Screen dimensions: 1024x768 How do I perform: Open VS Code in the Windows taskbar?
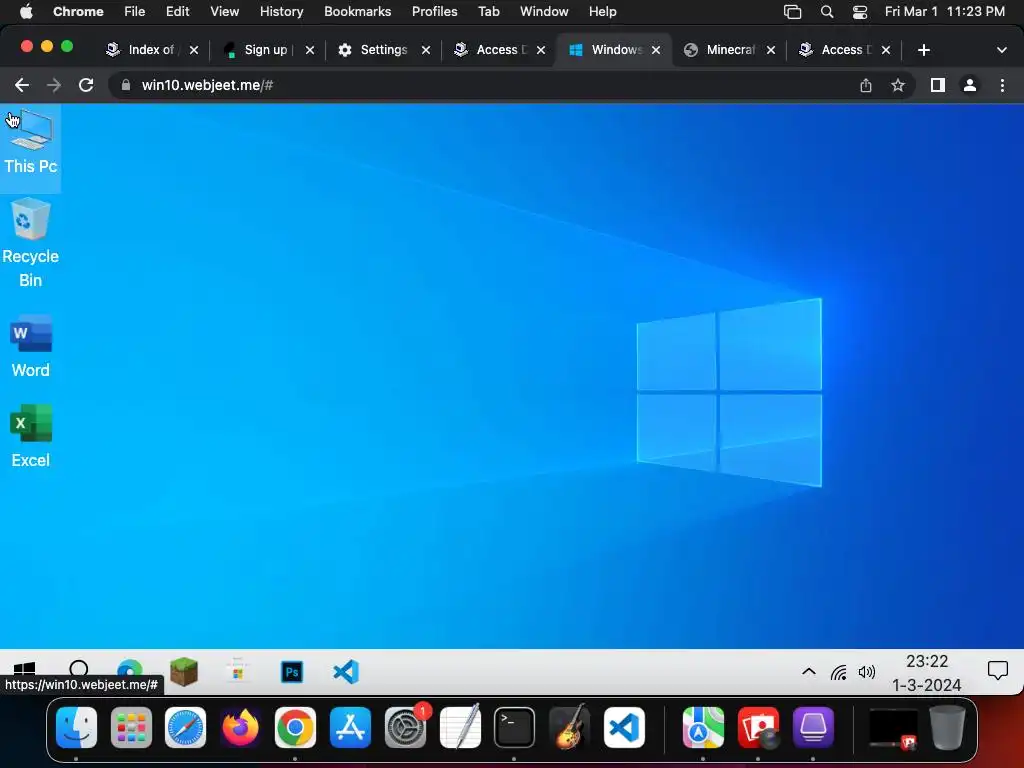click(345, 672)
